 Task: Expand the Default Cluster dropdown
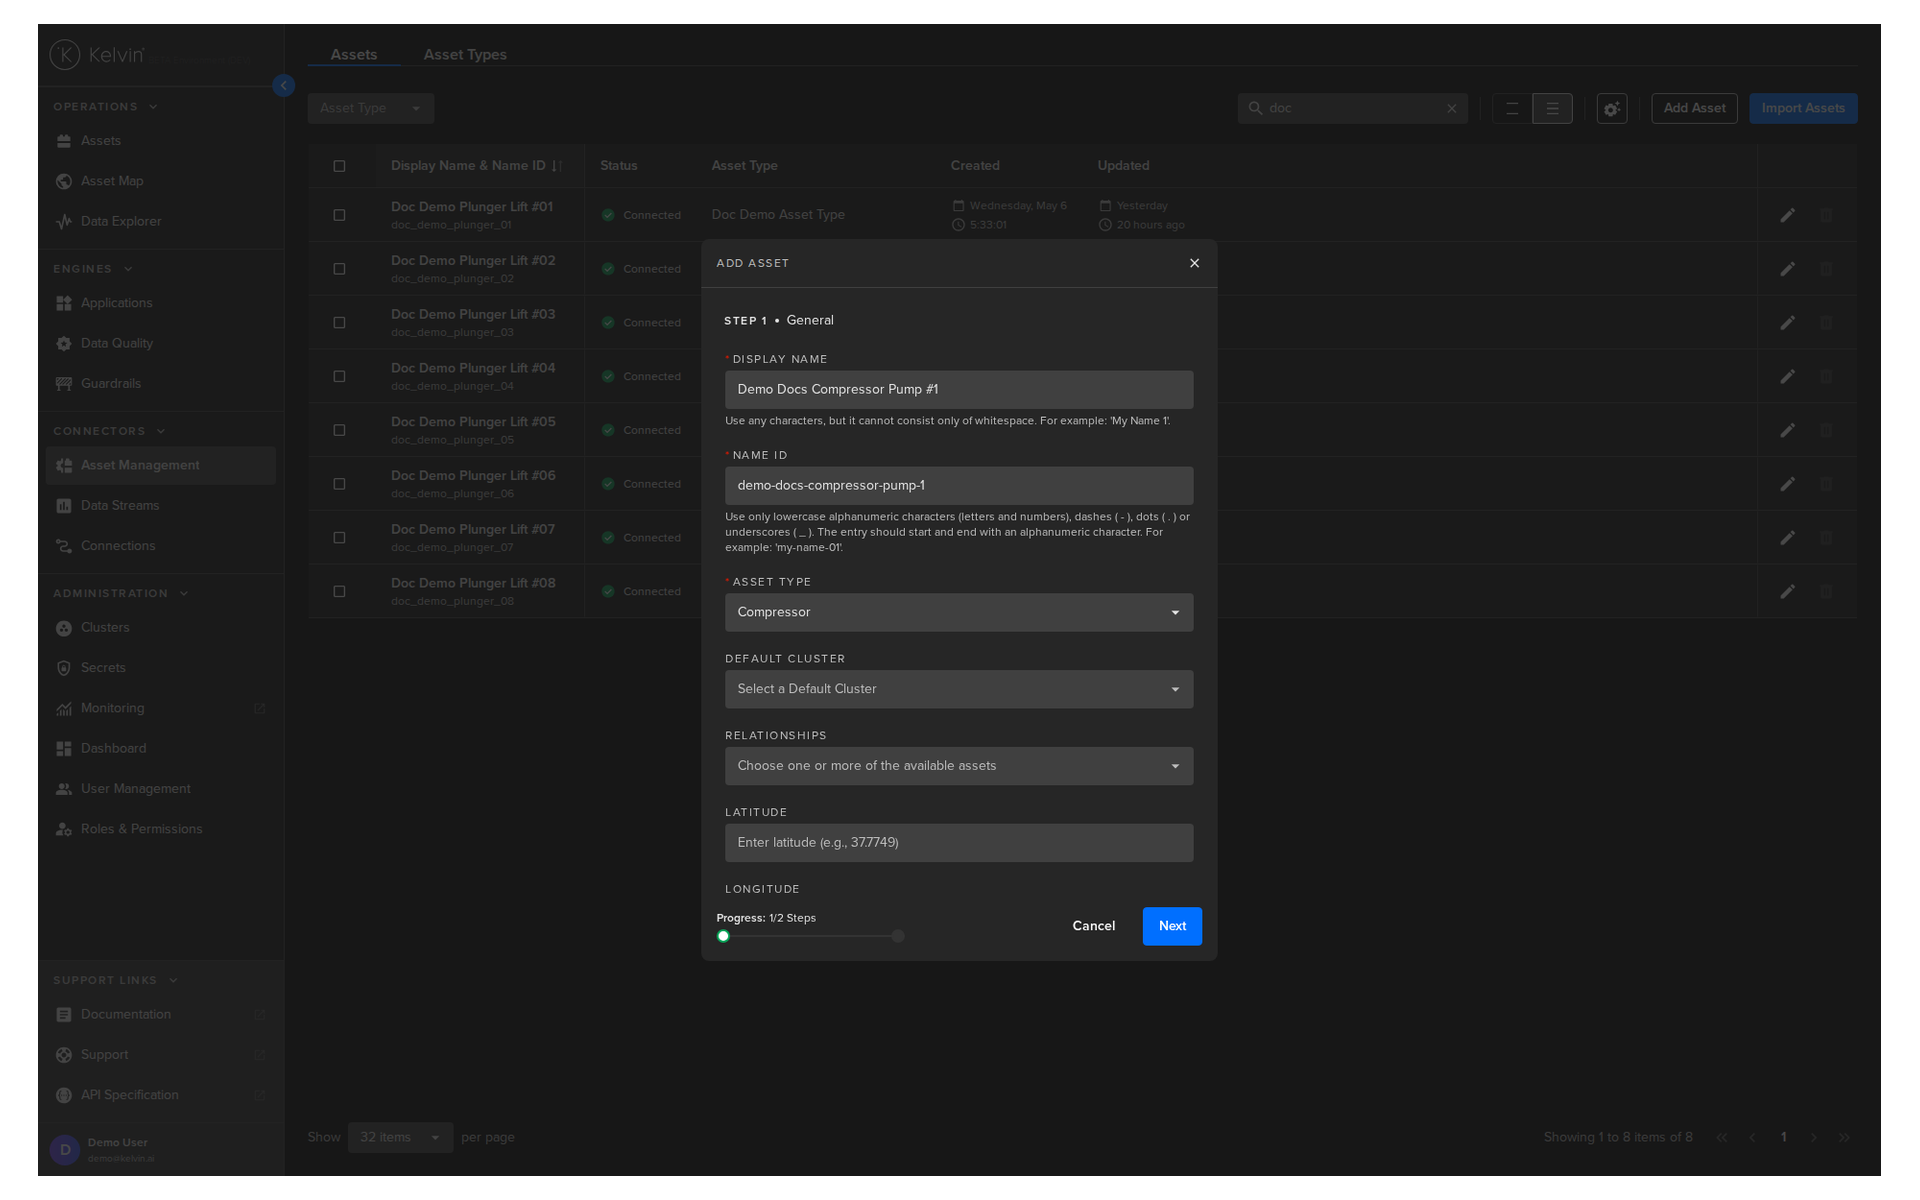(959, 689)
